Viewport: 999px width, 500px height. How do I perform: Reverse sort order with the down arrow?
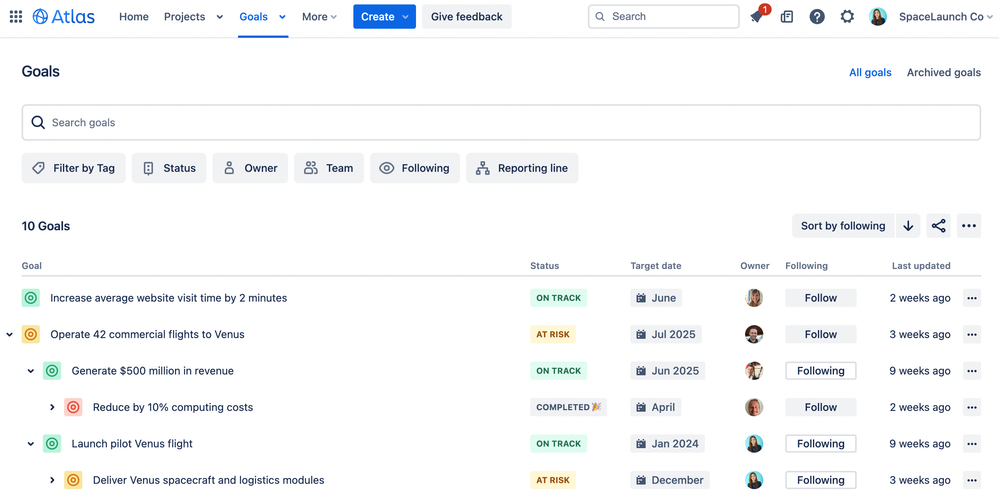[x=908, y=225]
